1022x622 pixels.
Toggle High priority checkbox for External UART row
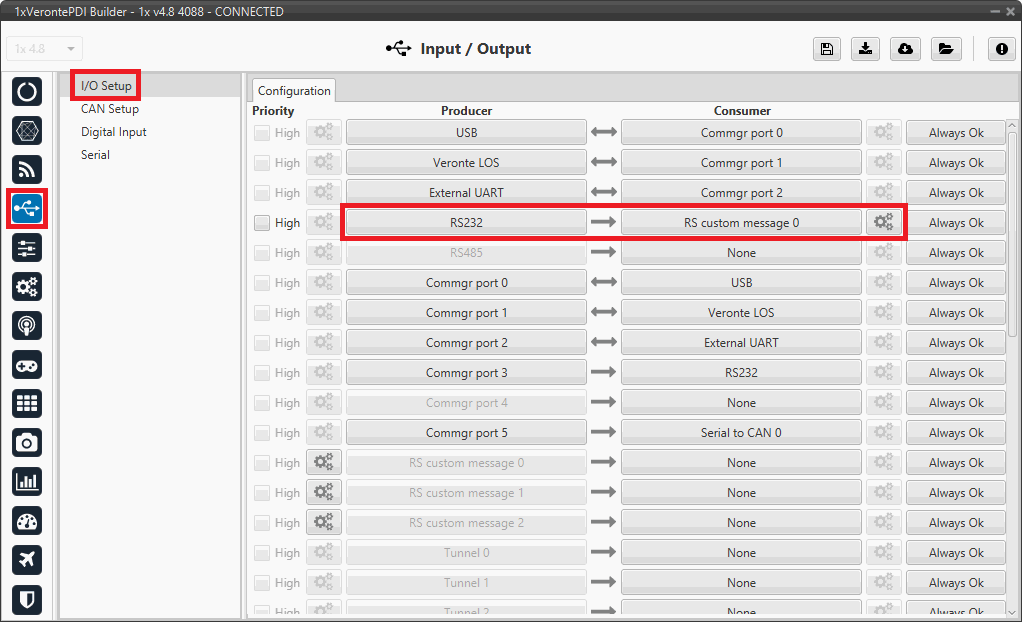262,193
